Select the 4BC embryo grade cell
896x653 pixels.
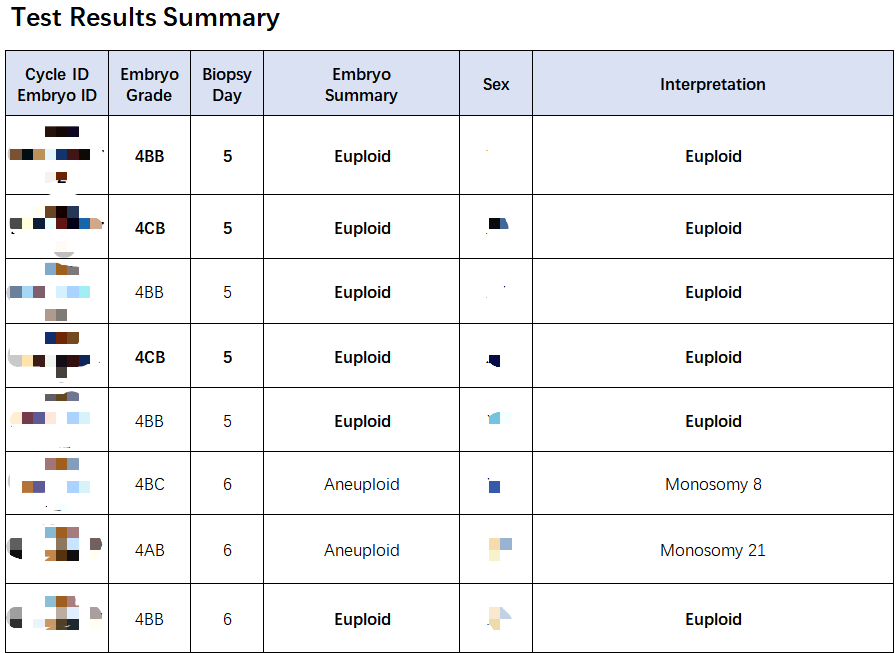pyautogui.click(x=149, y=485)
